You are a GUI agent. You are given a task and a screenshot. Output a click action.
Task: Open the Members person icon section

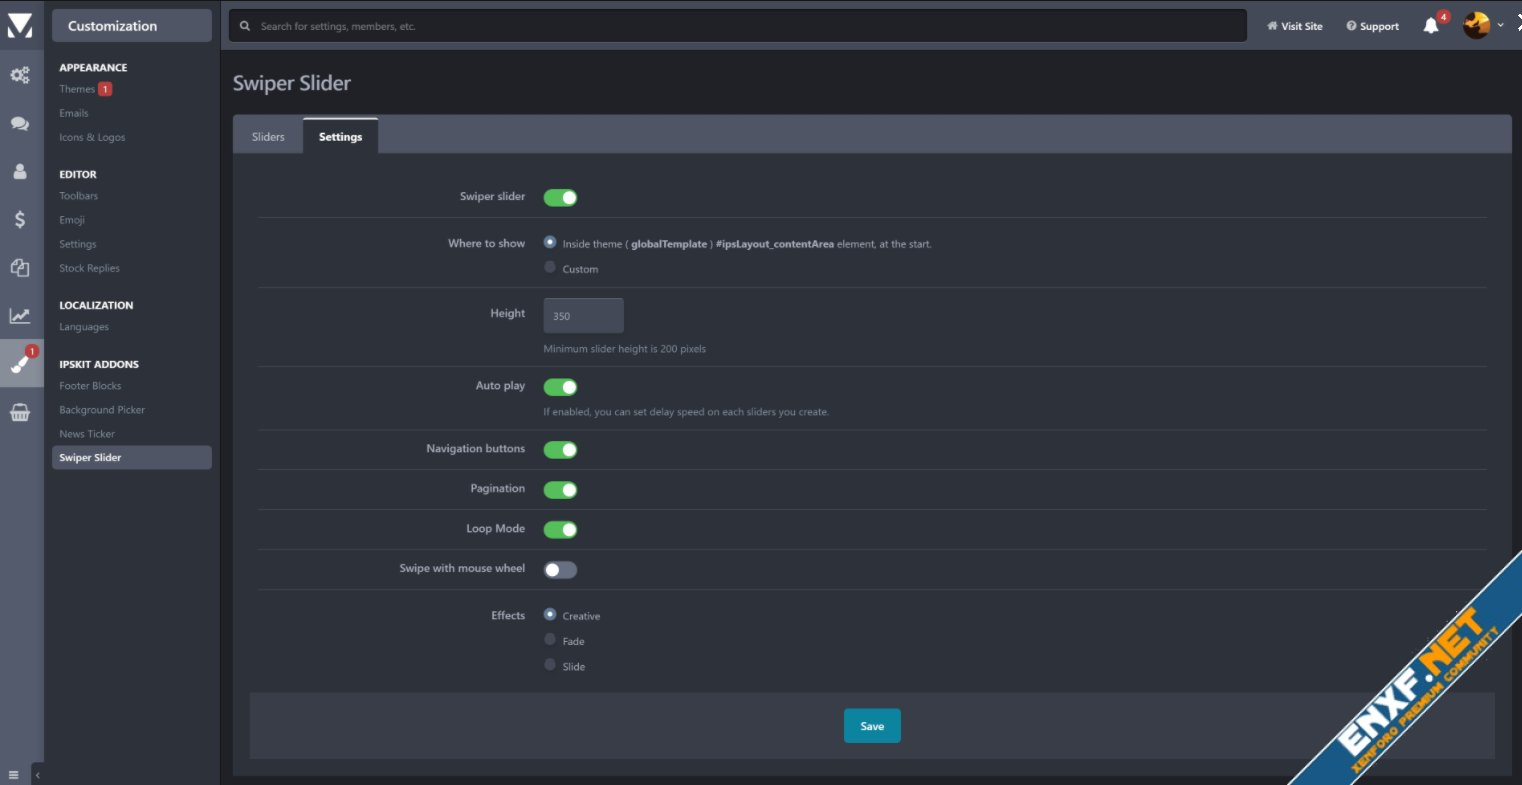pos(20,172)
